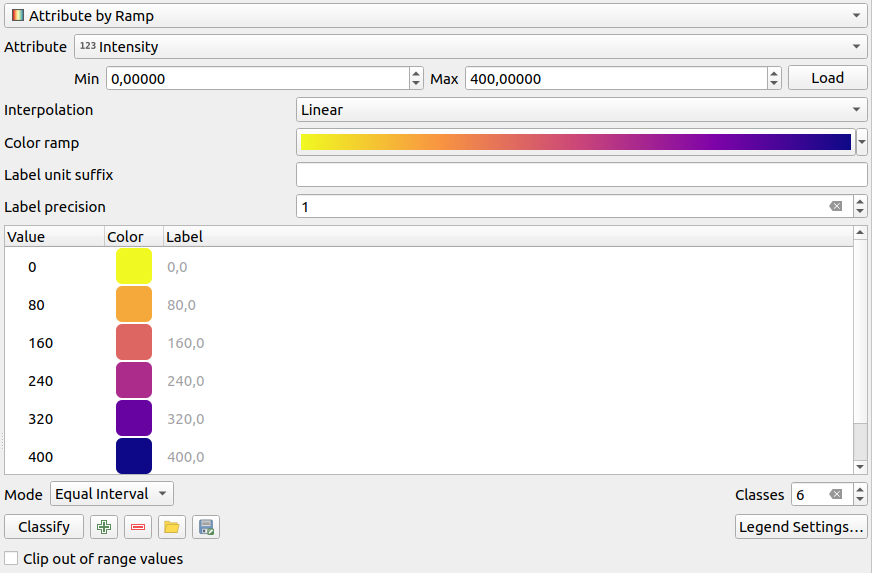Open the Equal Interval mode dropdown
This screenshot has height=573, width=881.
[x=111, y=494]
